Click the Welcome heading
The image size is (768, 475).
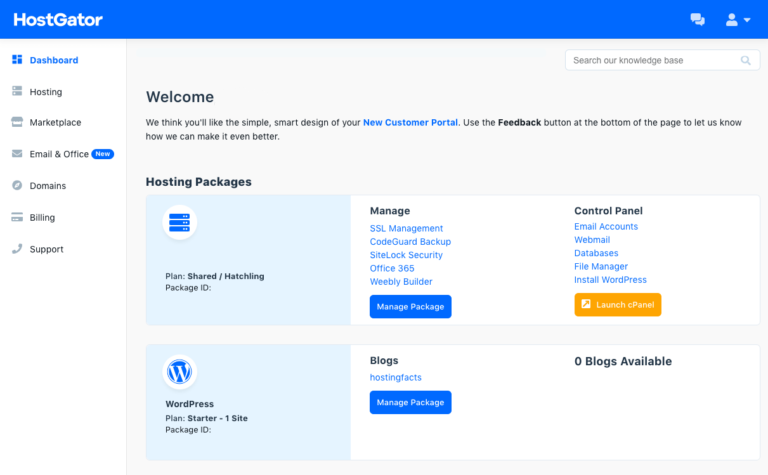coord(180,97)
